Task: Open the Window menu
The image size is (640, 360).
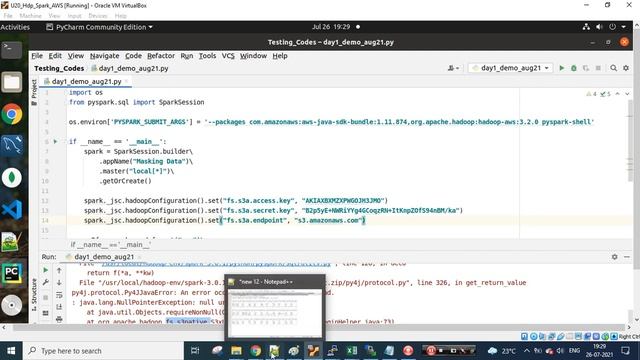Action: pos(253,56)
